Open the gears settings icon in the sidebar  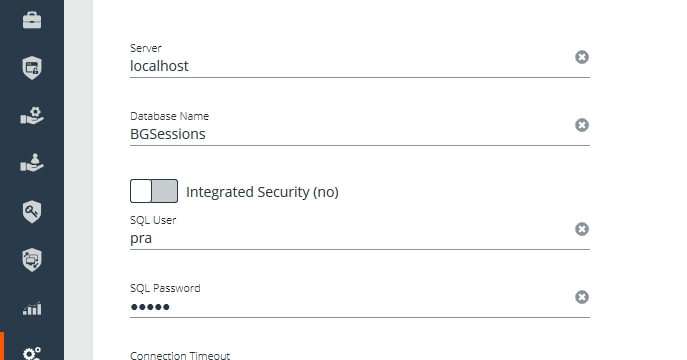[x=32, y=353]
